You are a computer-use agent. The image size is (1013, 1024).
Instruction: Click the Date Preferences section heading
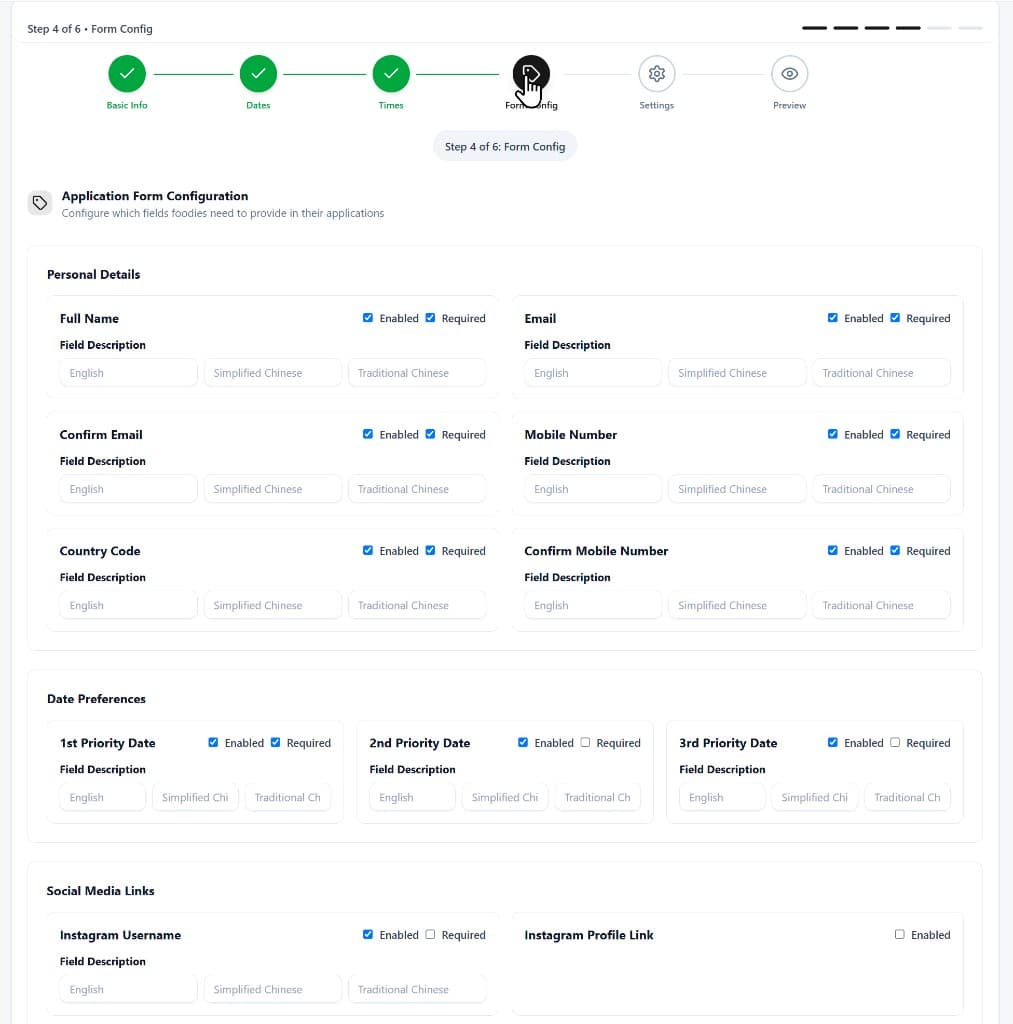[x=96, y=699]
